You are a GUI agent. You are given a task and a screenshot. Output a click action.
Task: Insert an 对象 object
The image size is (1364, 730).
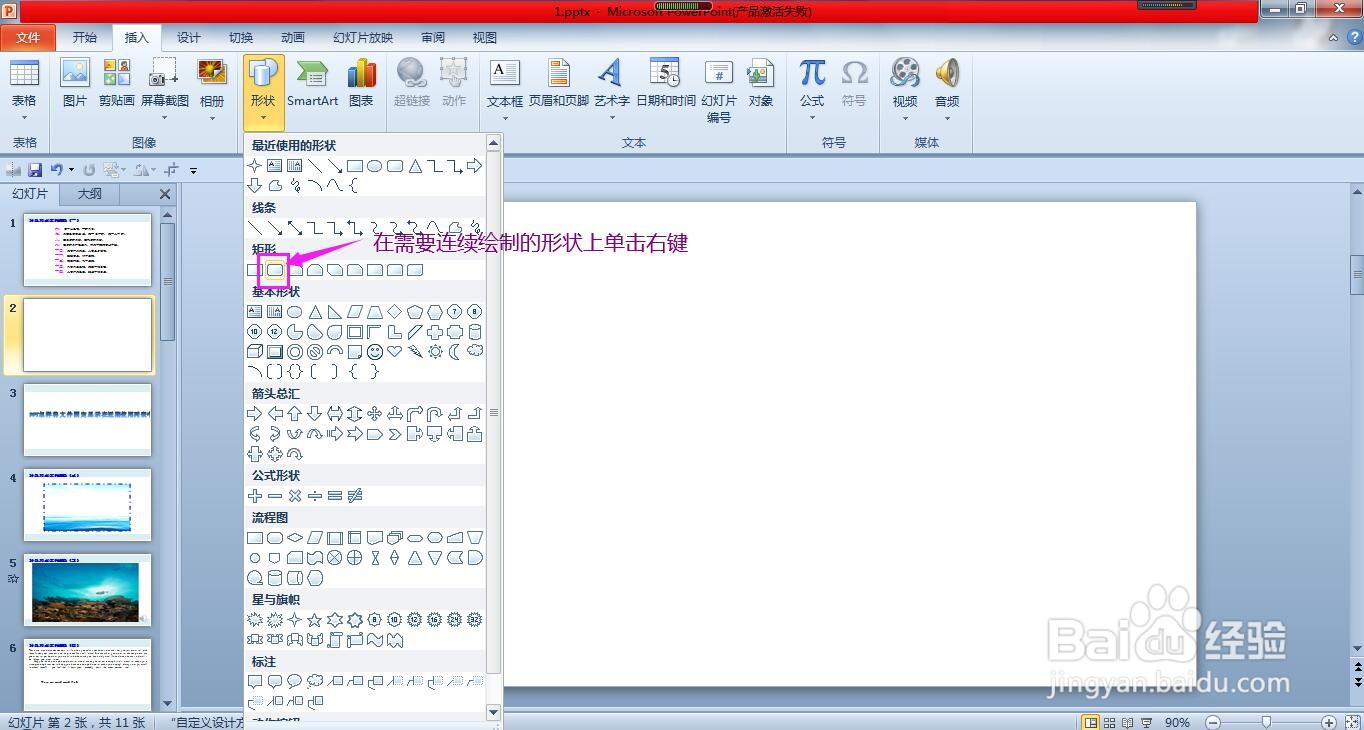(761, 82)
